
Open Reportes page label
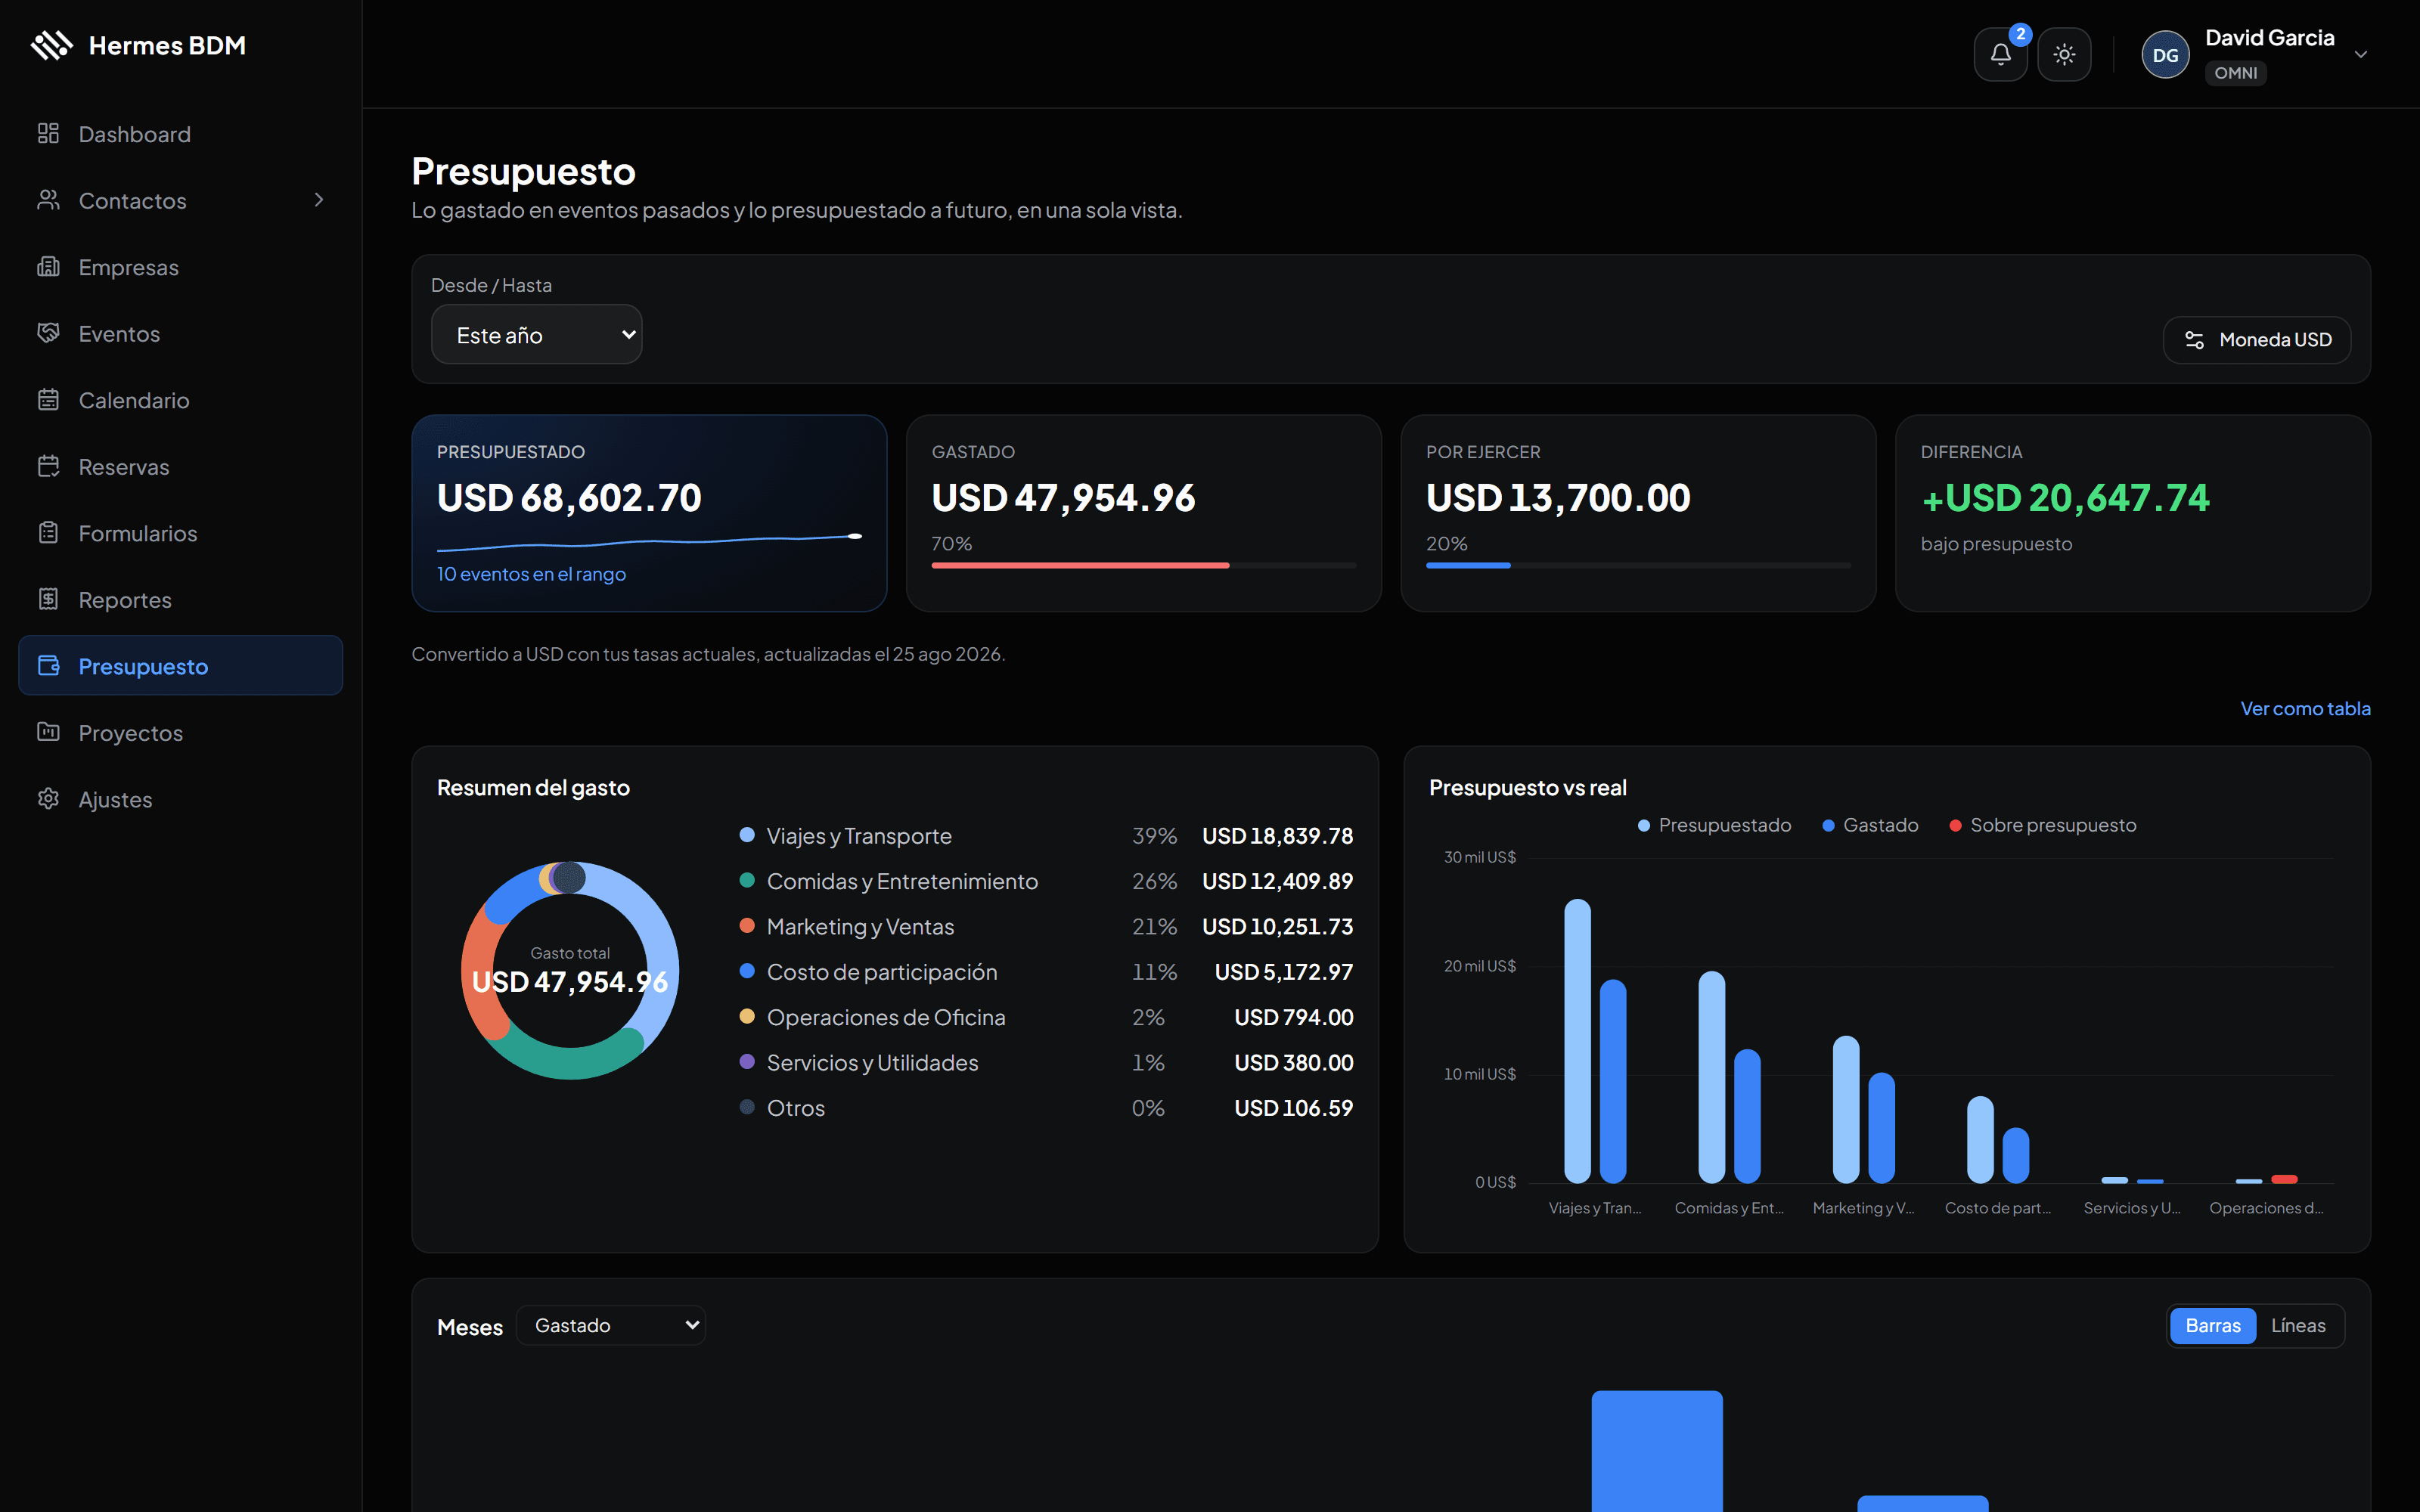coord(125,600)
